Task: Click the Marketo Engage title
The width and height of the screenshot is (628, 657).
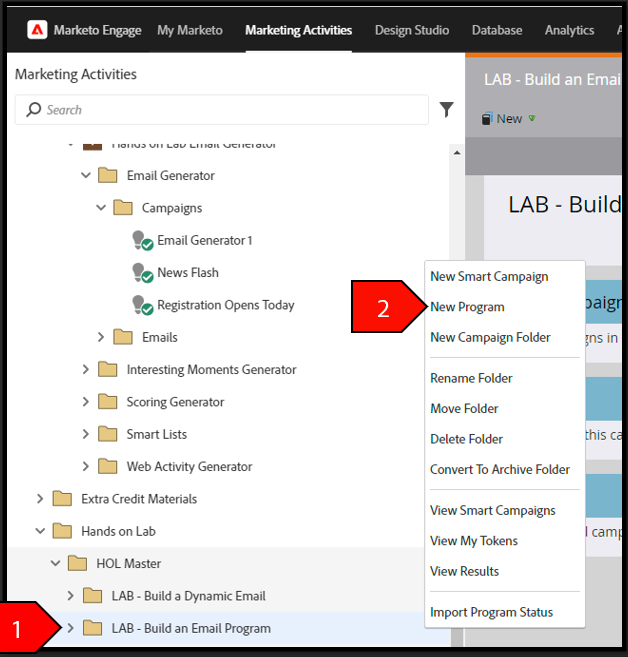Action: pyautogui.click(x=98, y=30)
